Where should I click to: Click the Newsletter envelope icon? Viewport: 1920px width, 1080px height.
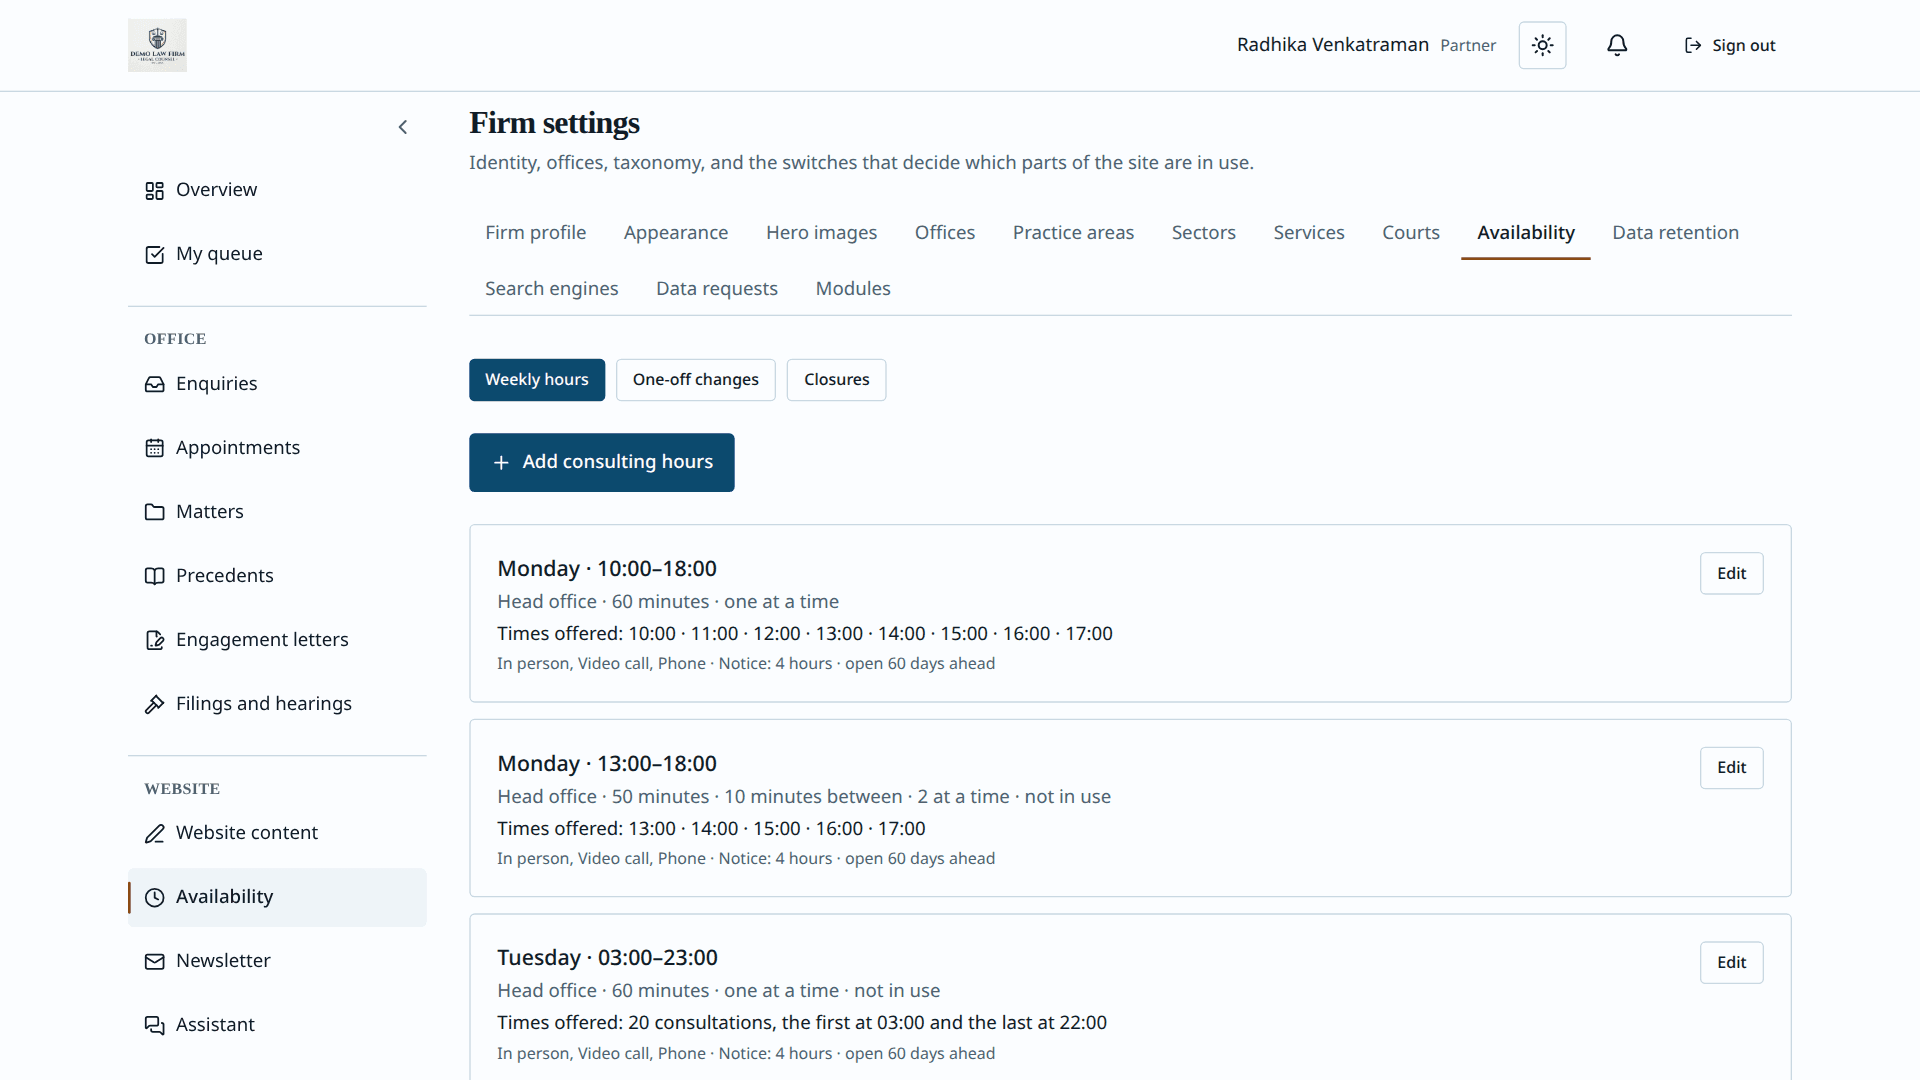pos(154,961)
